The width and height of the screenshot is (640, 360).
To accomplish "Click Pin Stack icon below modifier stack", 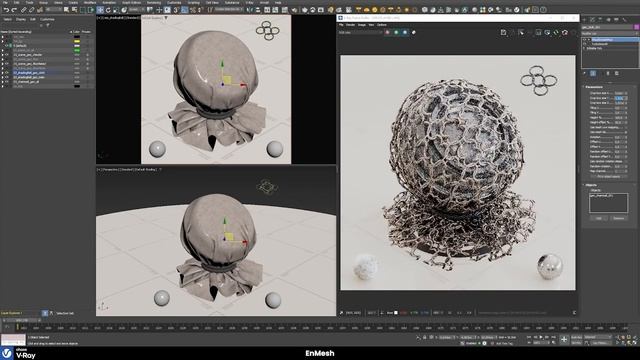I will [x=584, y=73].
